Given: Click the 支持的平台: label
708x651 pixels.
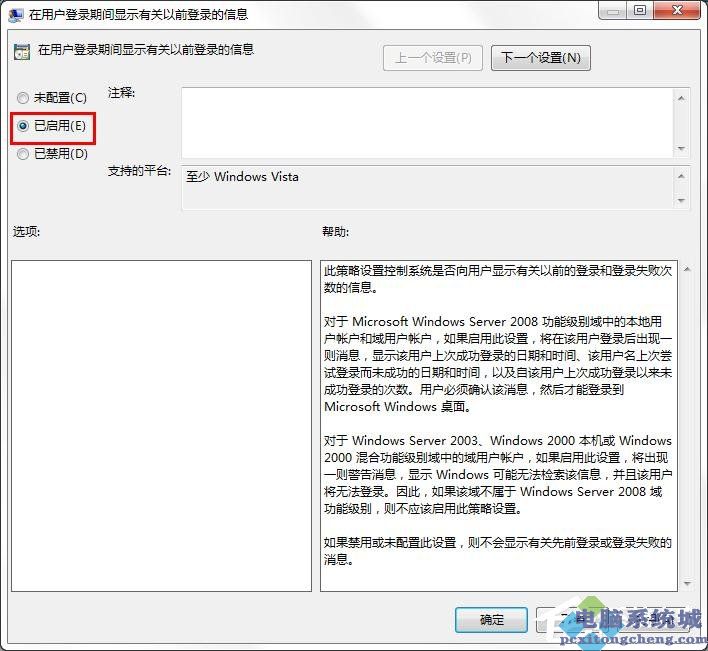Looking at the screenshot, I should click(x=139, y=171).
